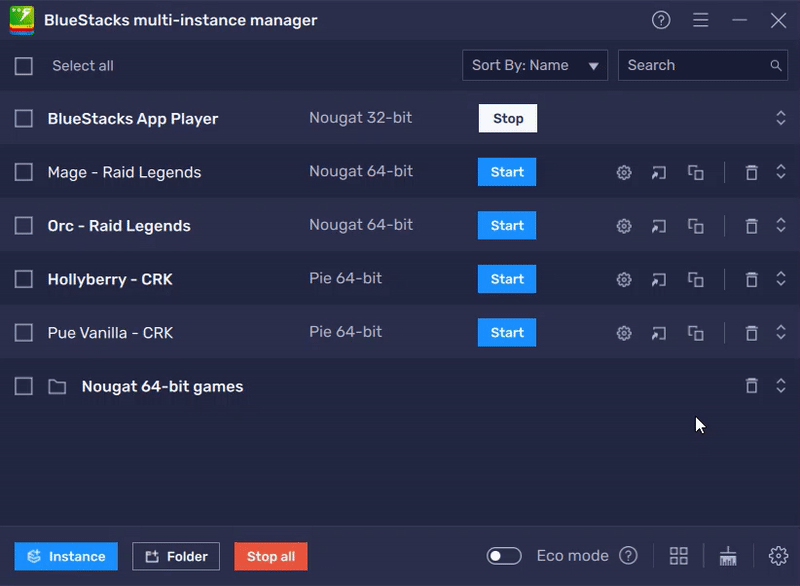Create desktop shortcut for Pue Vanilla - CRK
800x586 pixels.
659,333
